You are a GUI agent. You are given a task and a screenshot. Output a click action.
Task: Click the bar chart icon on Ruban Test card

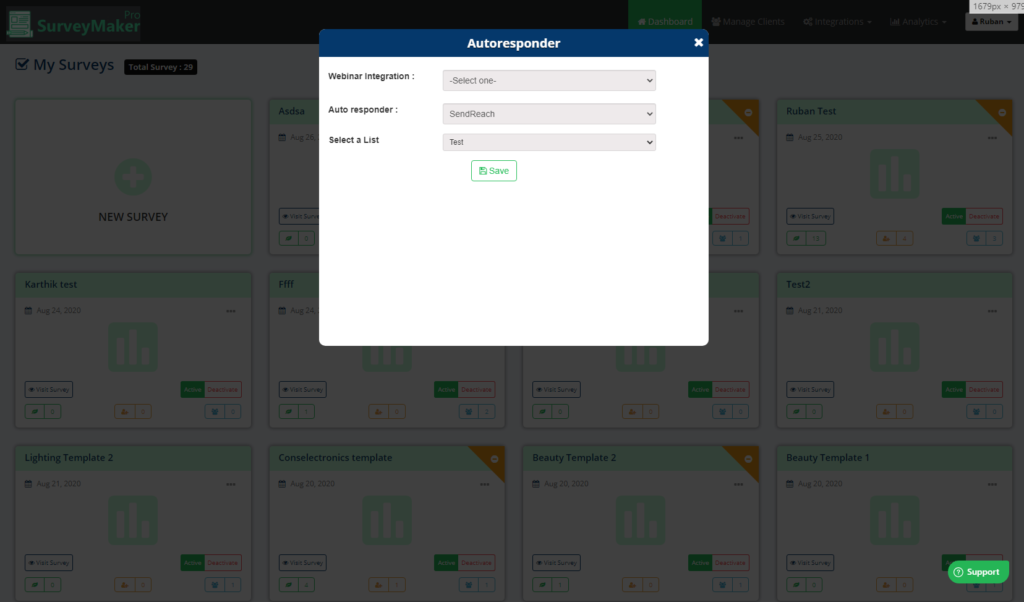pyautogui.click(x=895, y=174)
